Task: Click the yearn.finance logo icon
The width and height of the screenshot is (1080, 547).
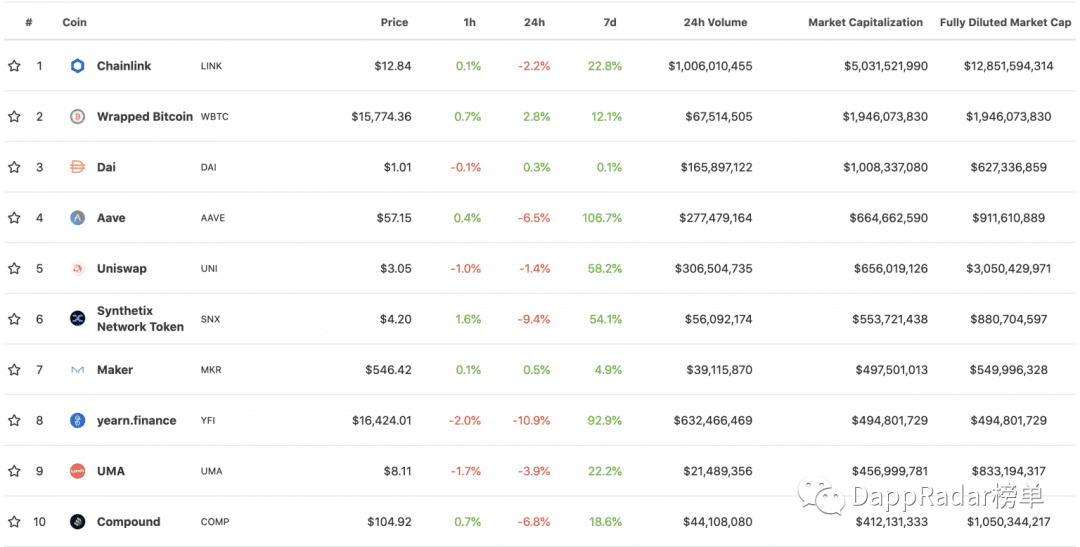Action: [x=78, y=420]
